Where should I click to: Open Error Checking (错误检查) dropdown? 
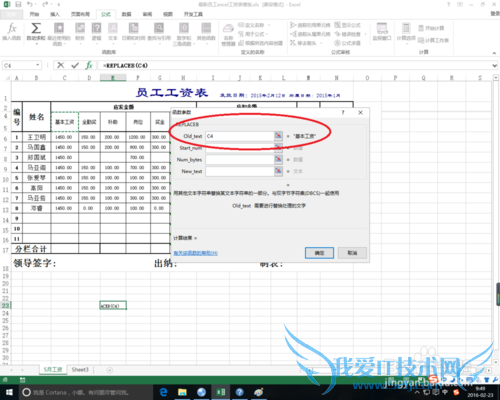(350, 34)
